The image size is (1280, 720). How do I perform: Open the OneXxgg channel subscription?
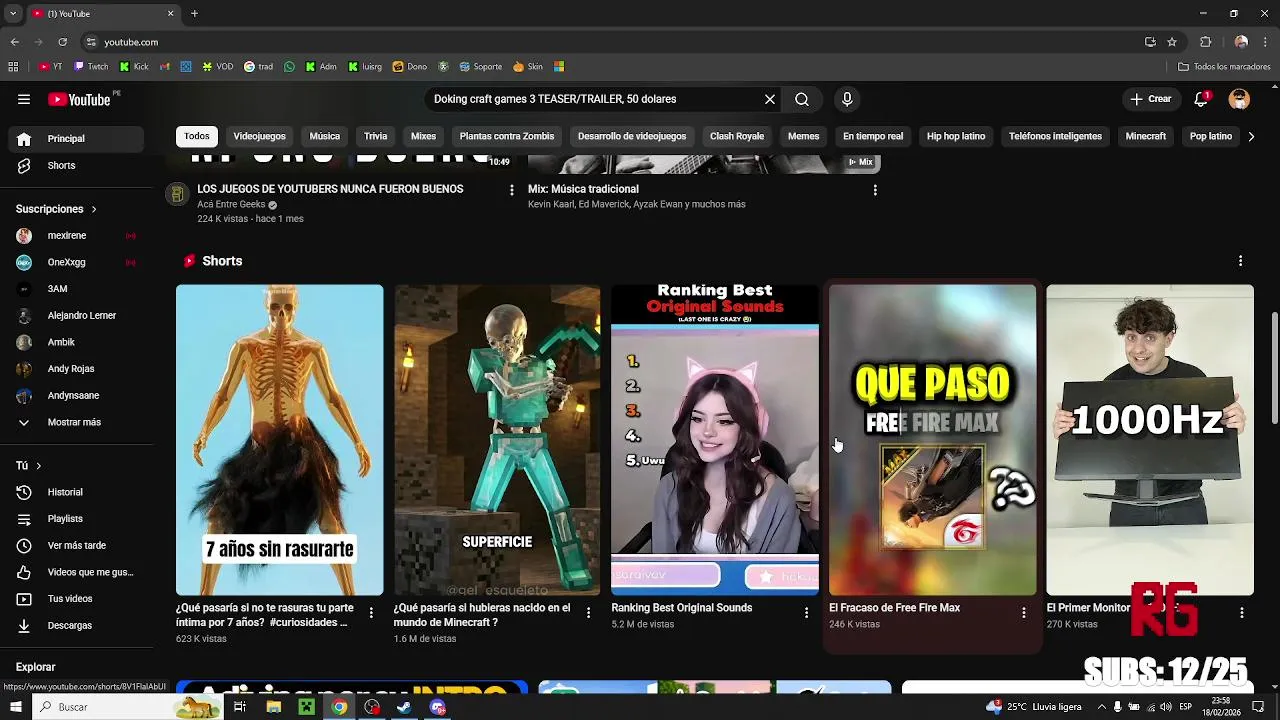(x=76, y=262)
